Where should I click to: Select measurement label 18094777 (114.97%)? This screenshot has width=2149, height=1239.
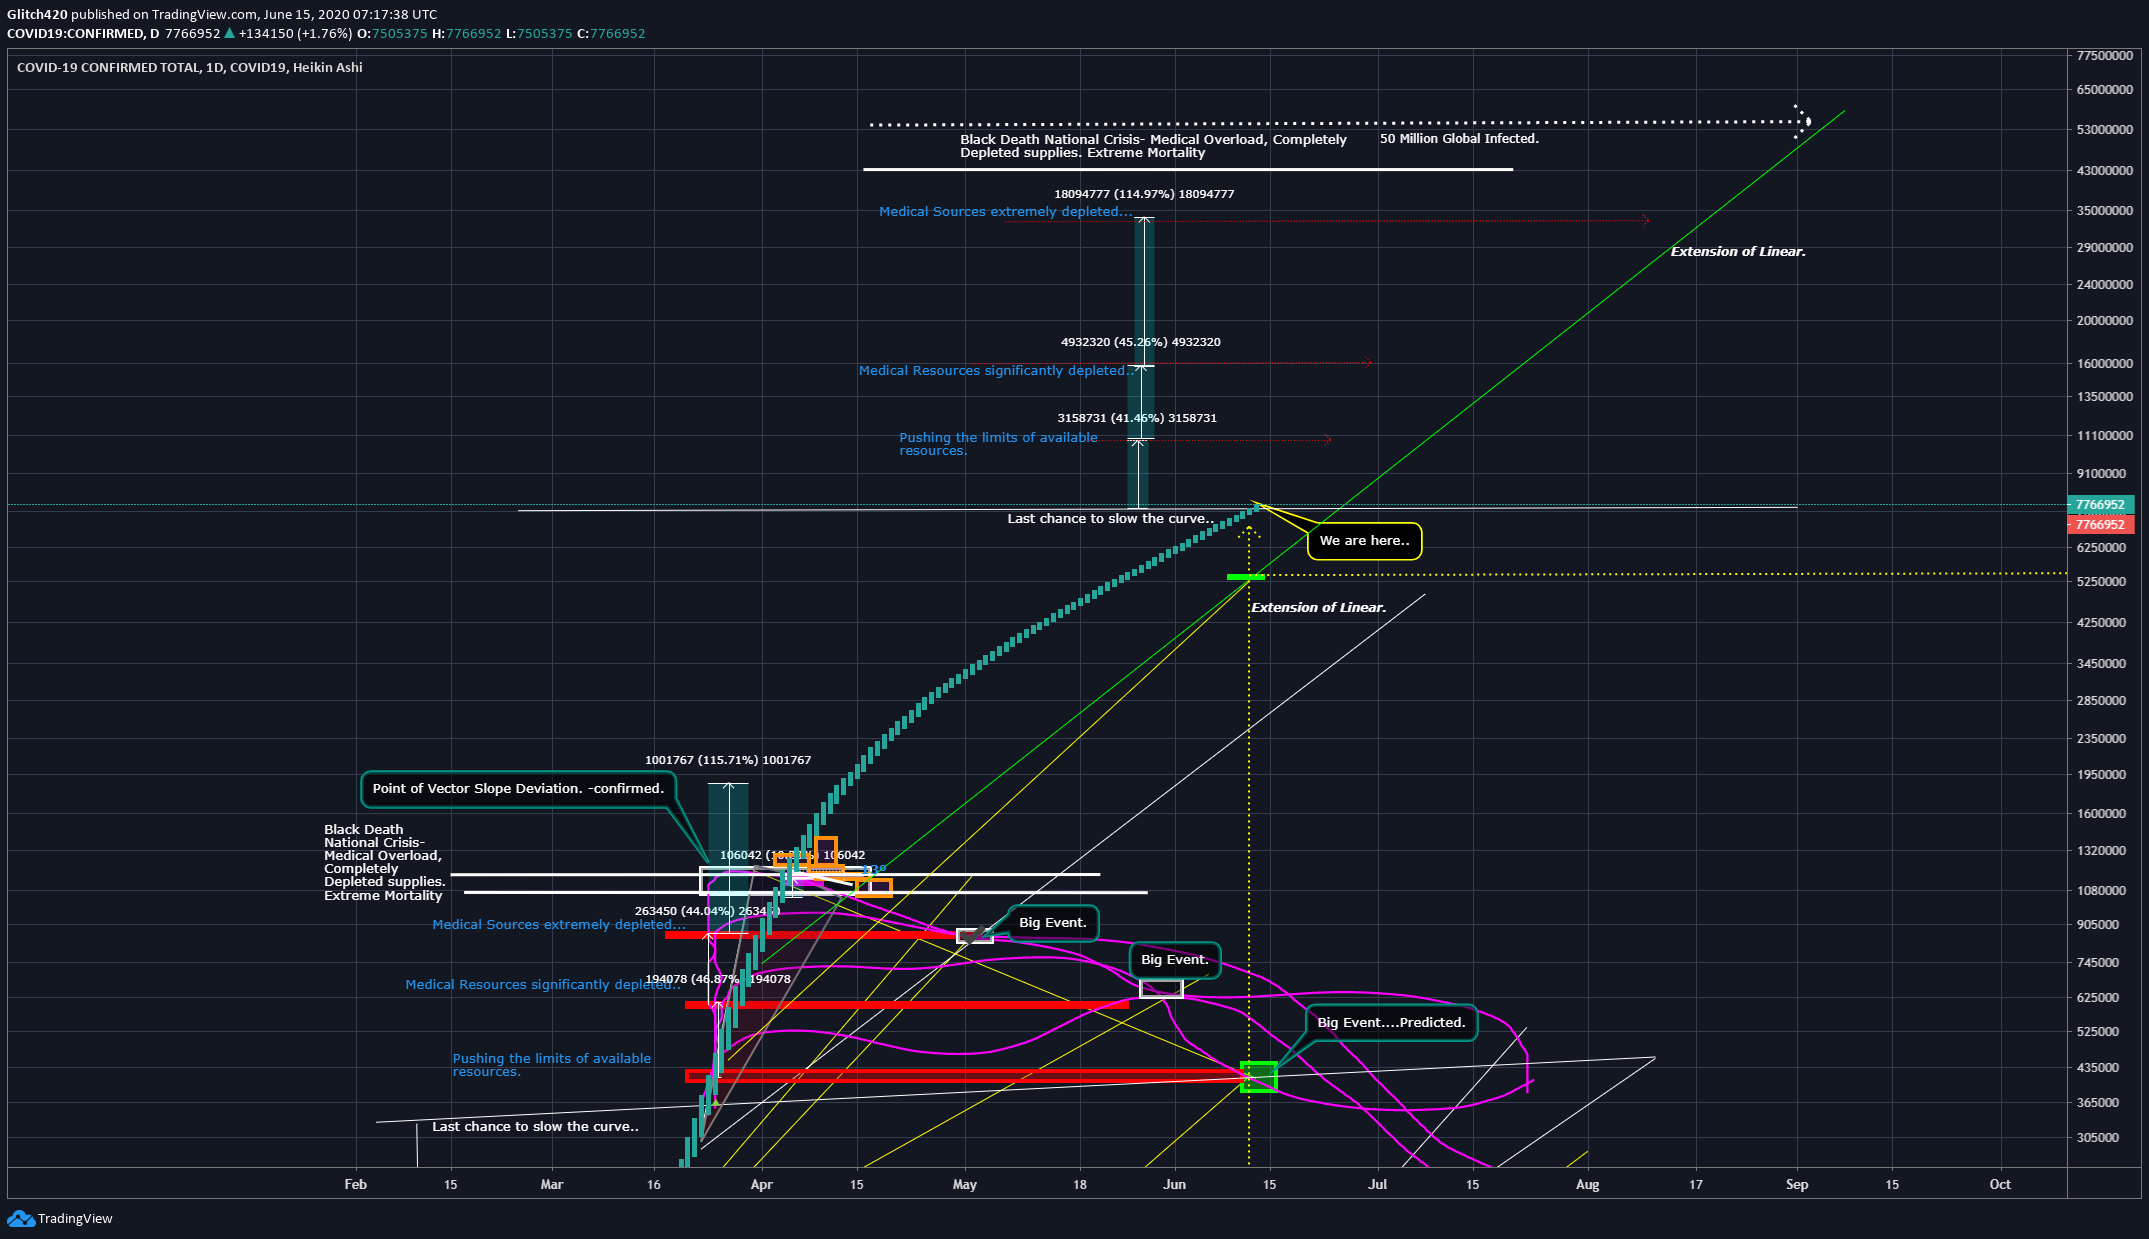(x=1144, y=194)
